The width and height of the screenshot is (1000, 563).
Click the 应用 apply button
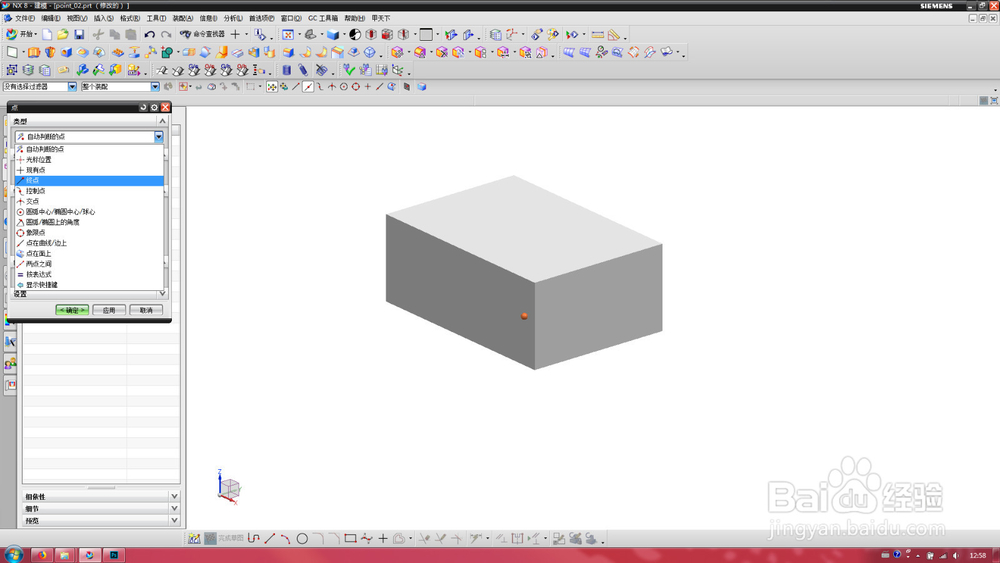tap(109, 310)
